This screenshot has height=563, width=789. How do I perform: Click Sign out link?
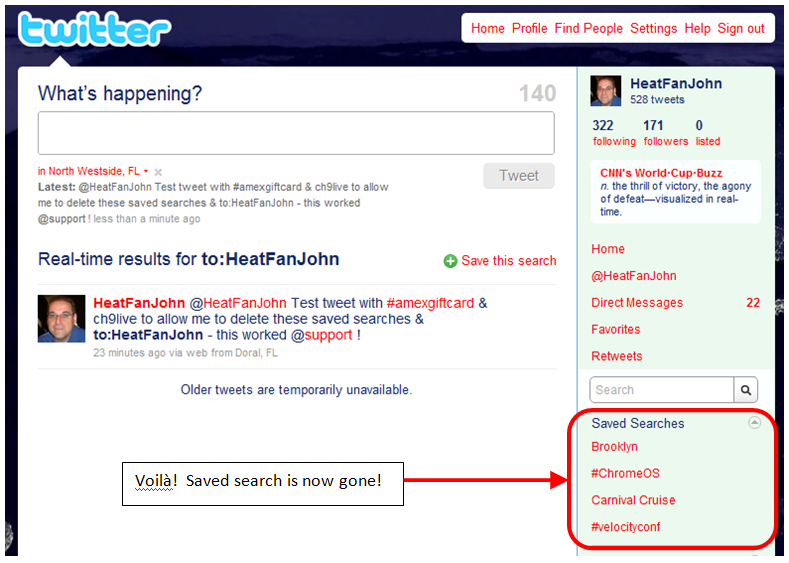point(741,28)
